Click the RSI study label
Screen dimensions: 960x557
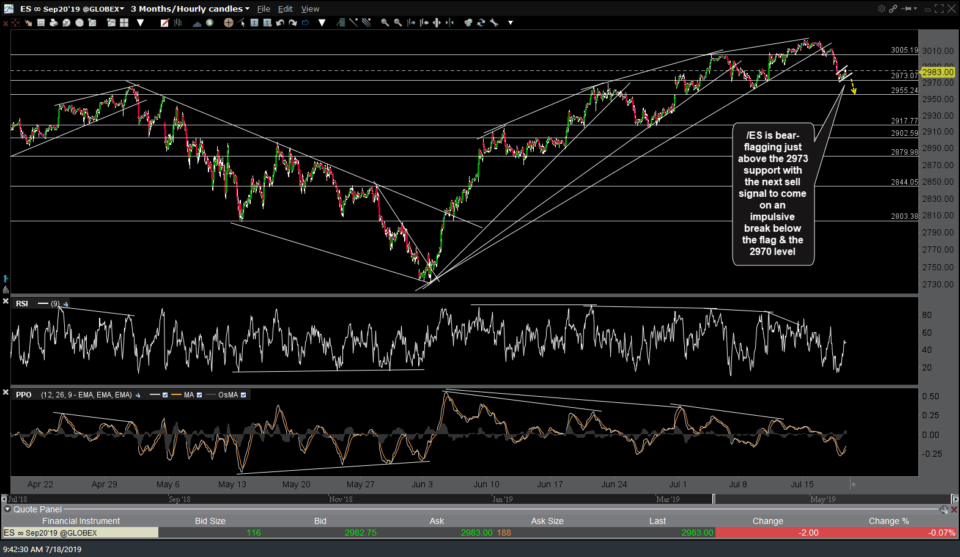(21, 304)
